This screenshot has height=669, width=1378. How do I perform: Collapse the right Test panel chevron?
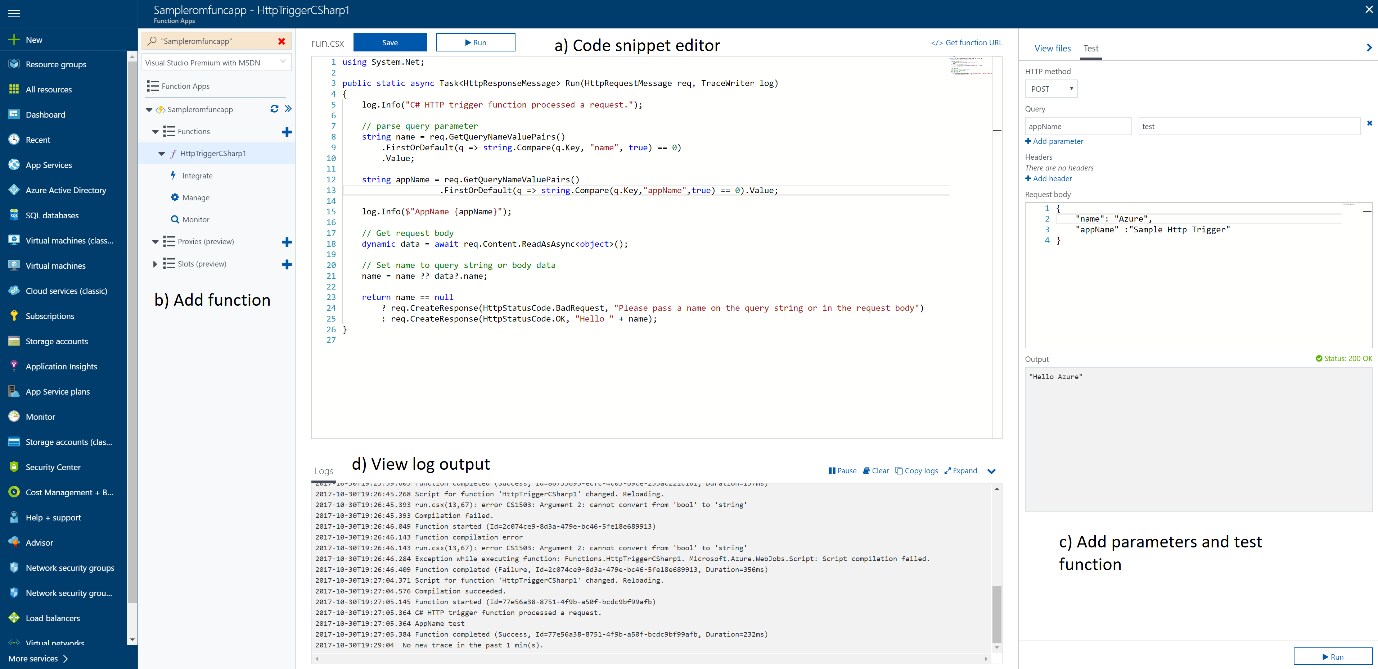click(1368, 48)
